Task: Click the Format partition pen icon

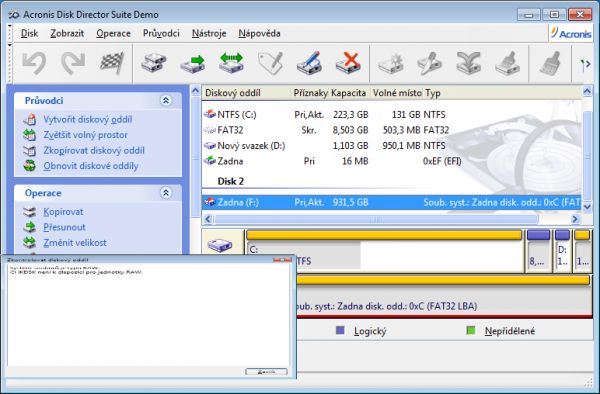Action: [x=309, y=63]
